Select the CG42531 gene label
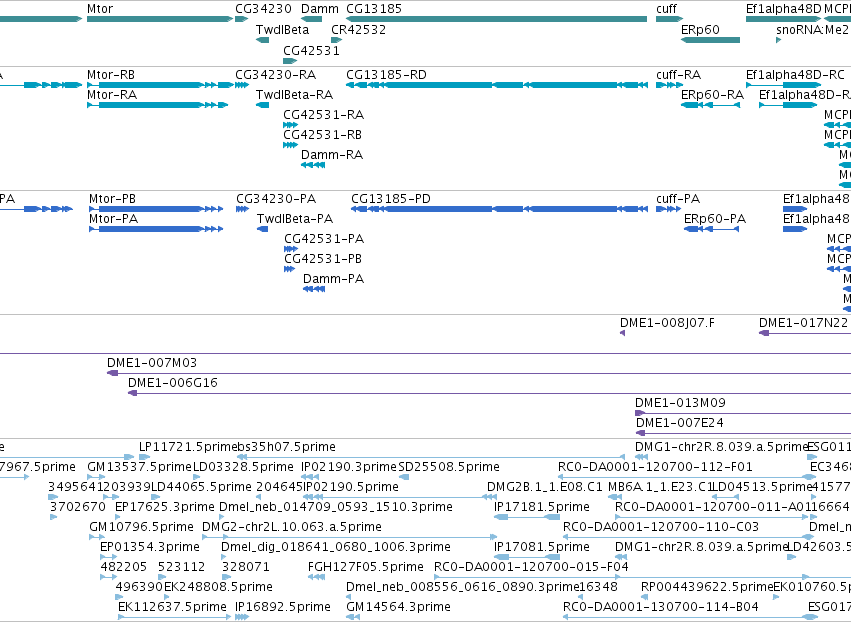 pyautogui.click(x=312, y=50)
